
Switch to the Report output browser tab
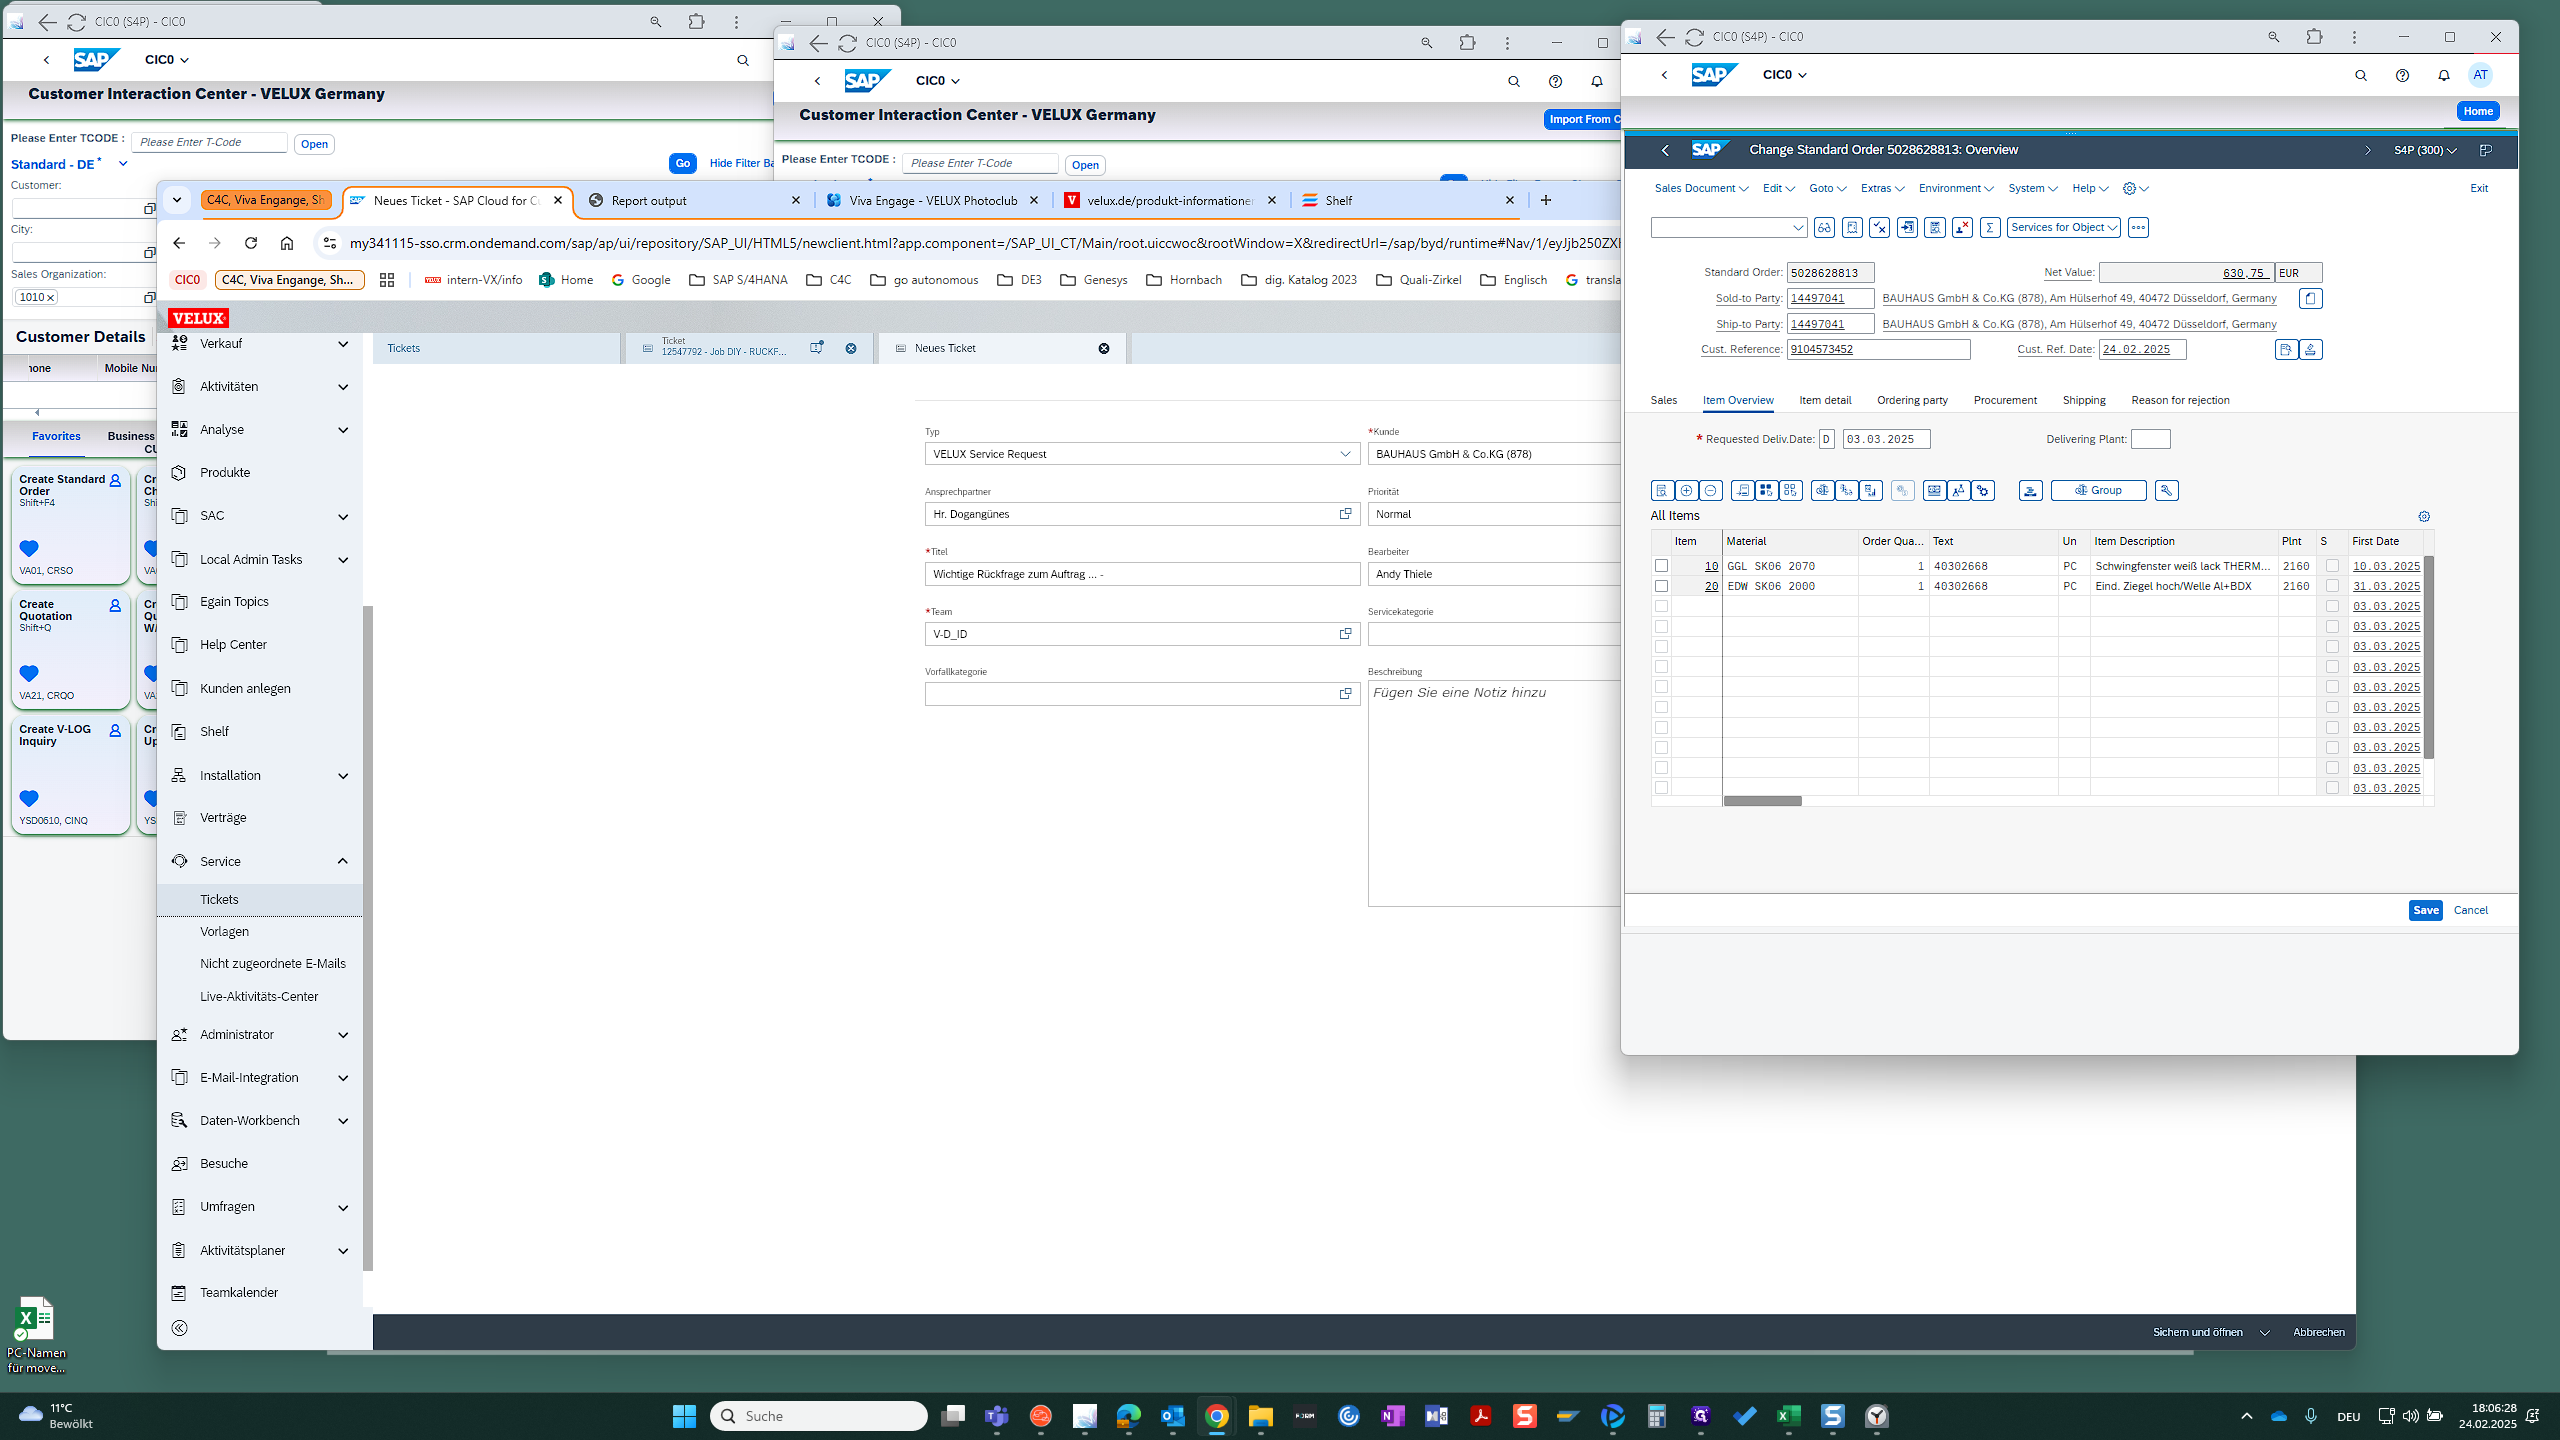point(694,201)
